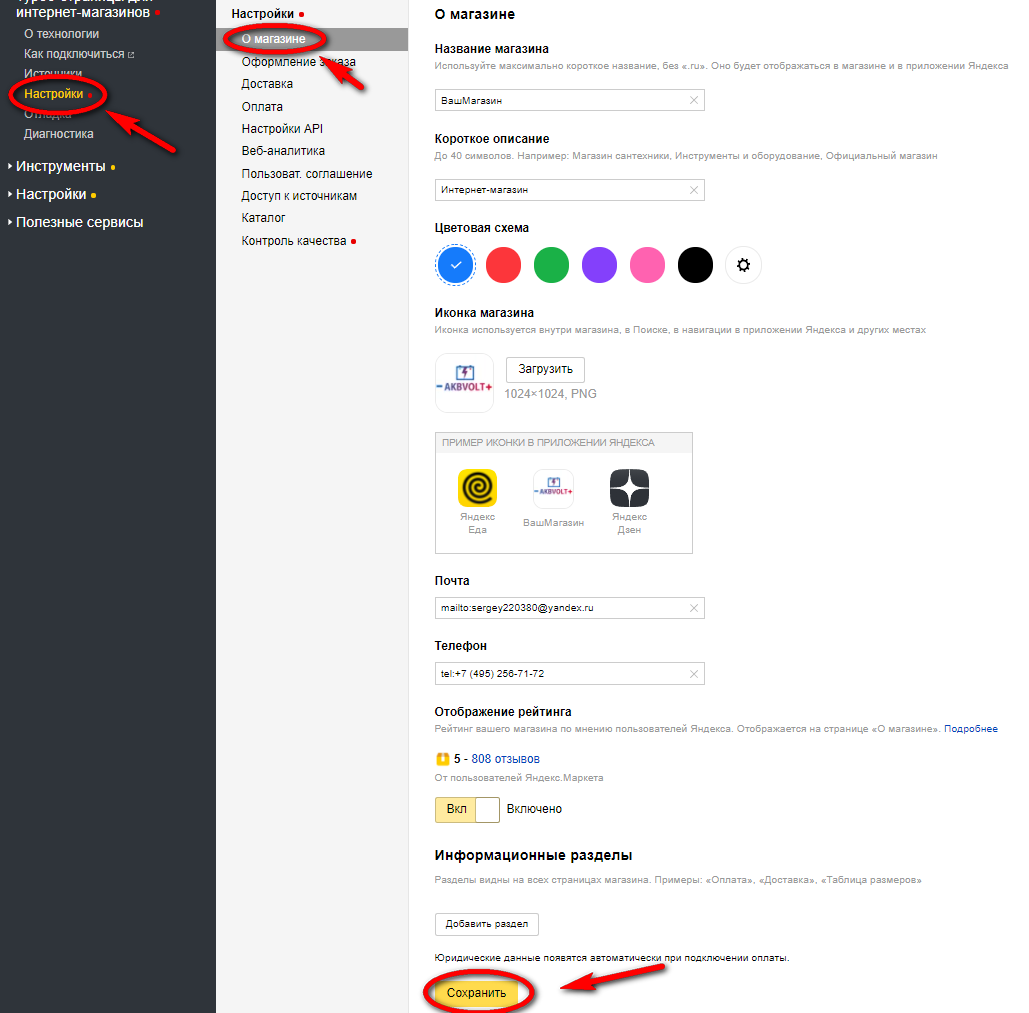
Task: Choose the purple color scheme
Action: (599, 265)
